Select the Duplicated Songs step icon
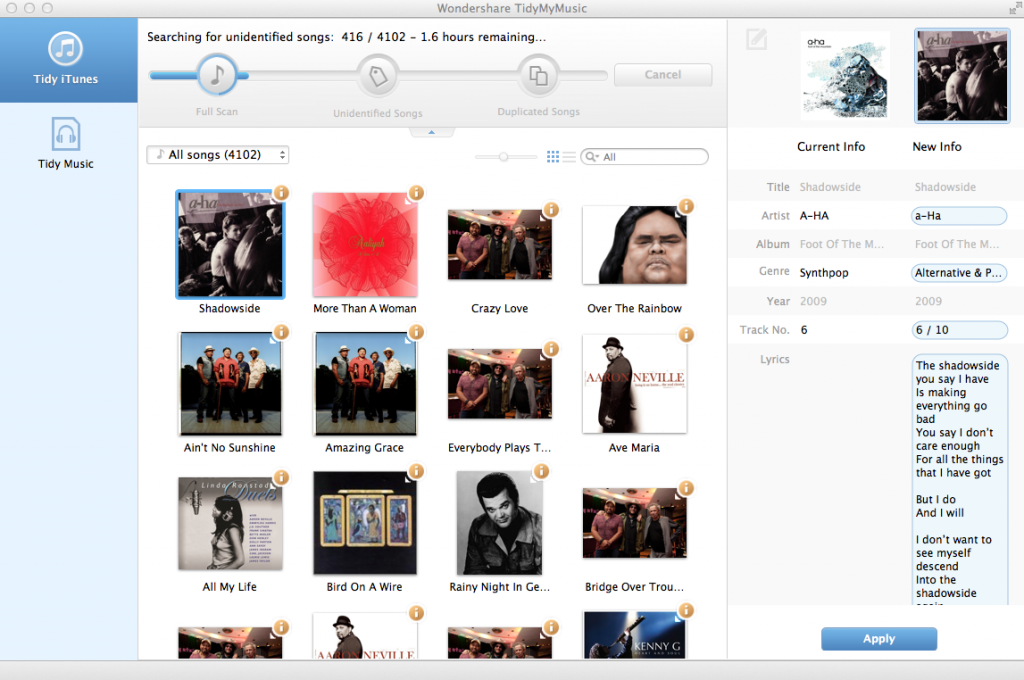 [538, 76]
